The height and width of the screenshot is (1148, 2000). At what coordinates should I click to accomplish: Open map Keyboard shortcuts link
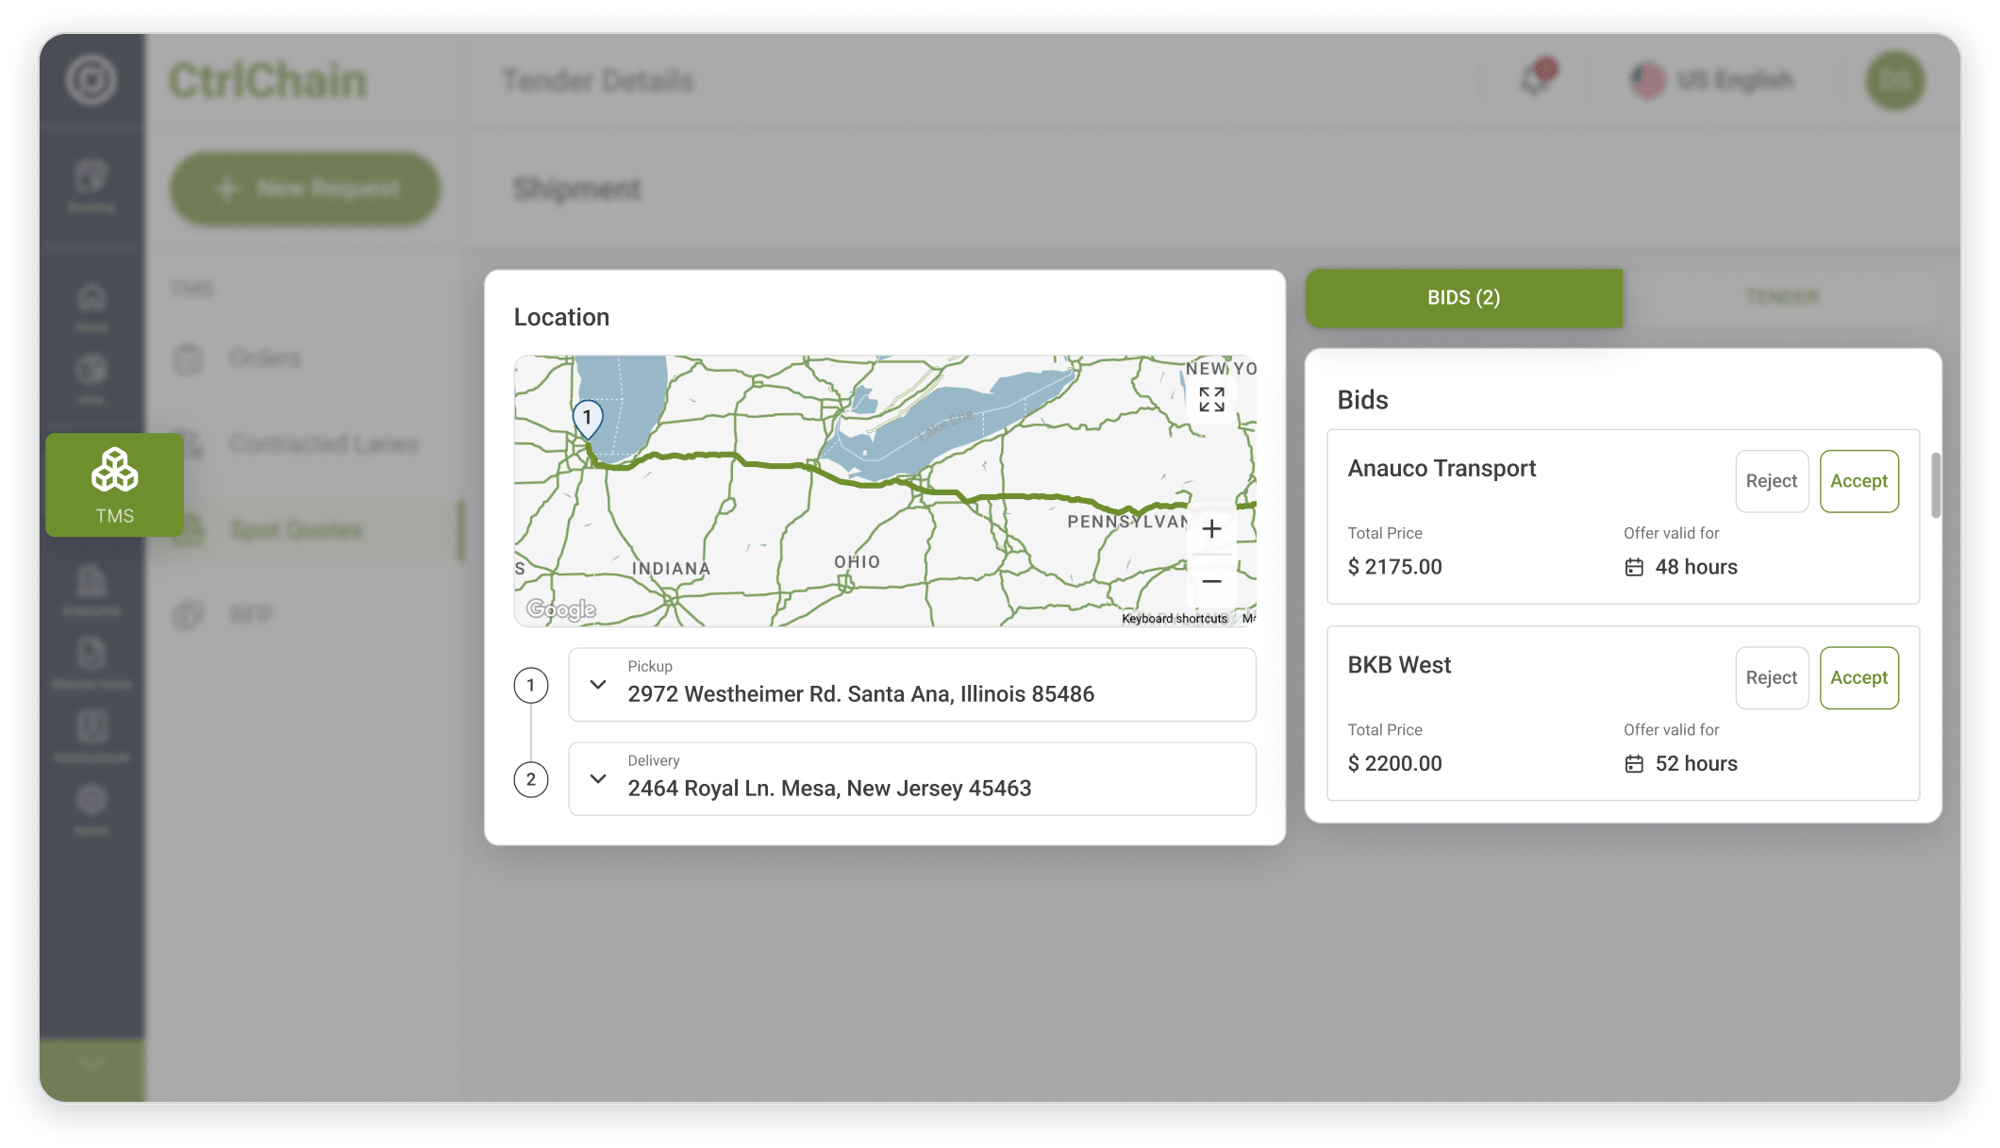coord(1174,619)
